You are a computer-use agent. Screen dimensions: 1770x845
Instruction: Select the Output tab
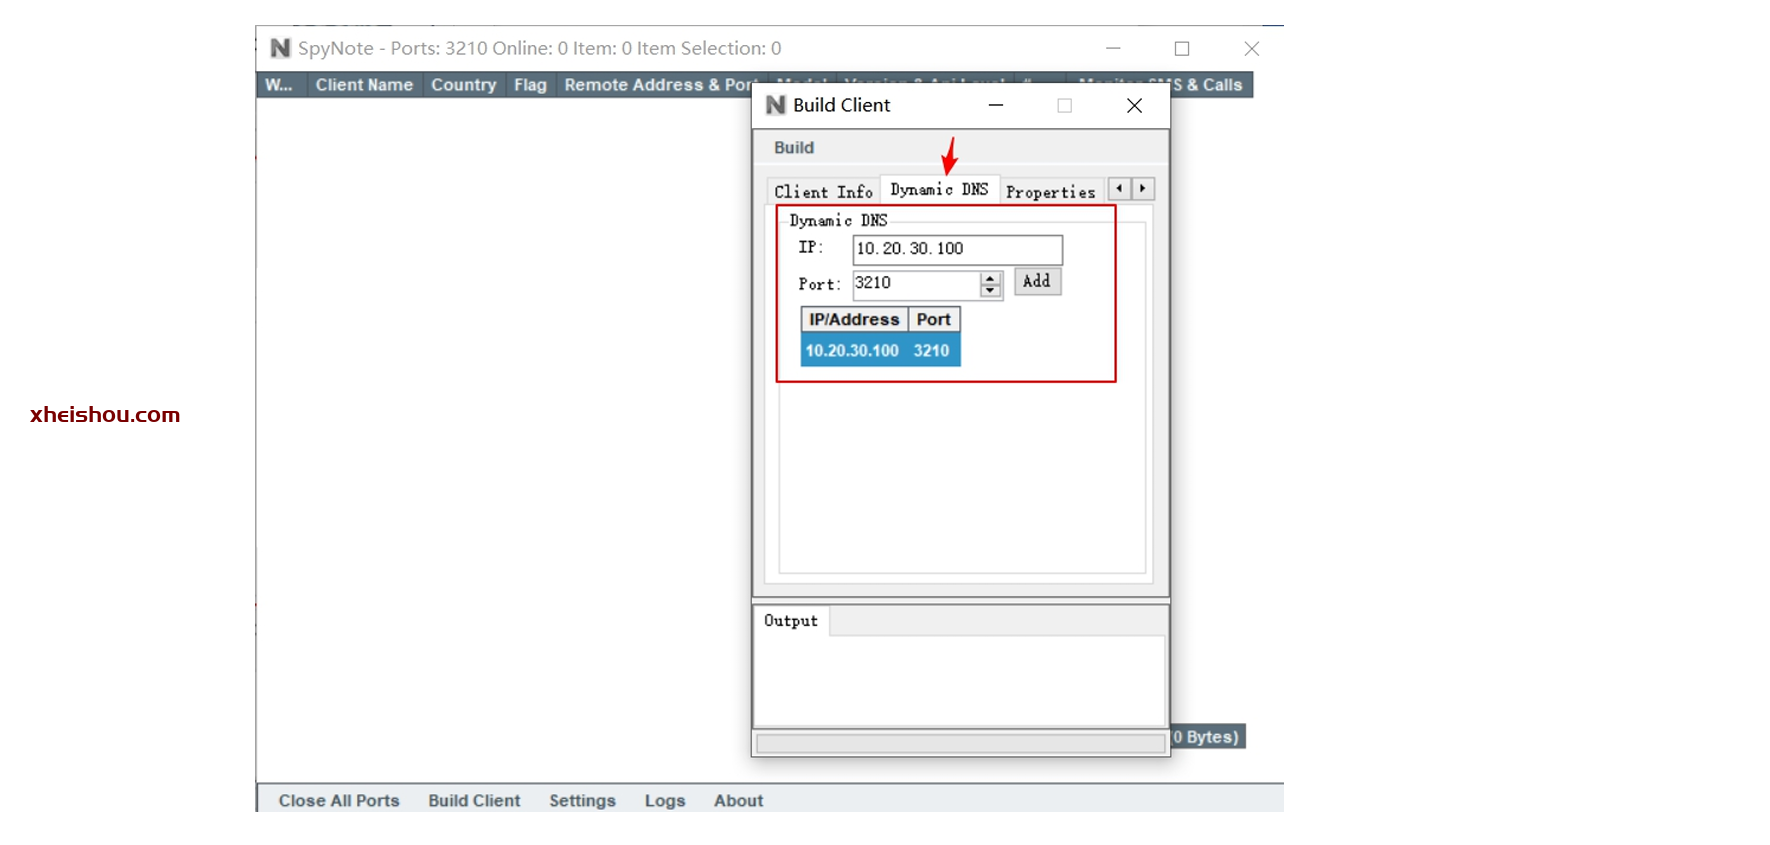pyautogui.click(x=791, y=620)
